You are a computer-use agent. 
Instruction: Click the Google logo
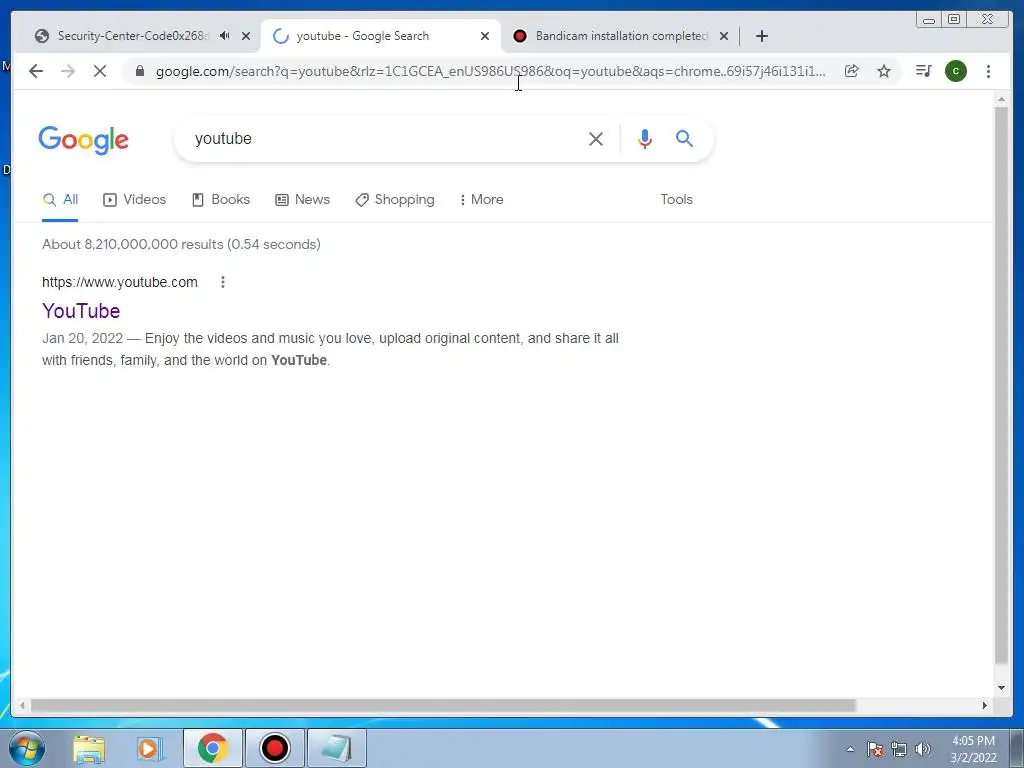(x=84, y=140)
